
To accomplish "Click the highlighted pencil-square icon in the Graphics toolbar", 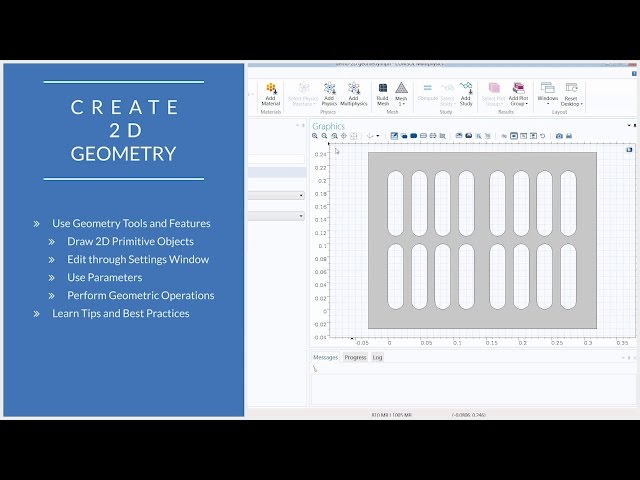I will pos(394,136).
